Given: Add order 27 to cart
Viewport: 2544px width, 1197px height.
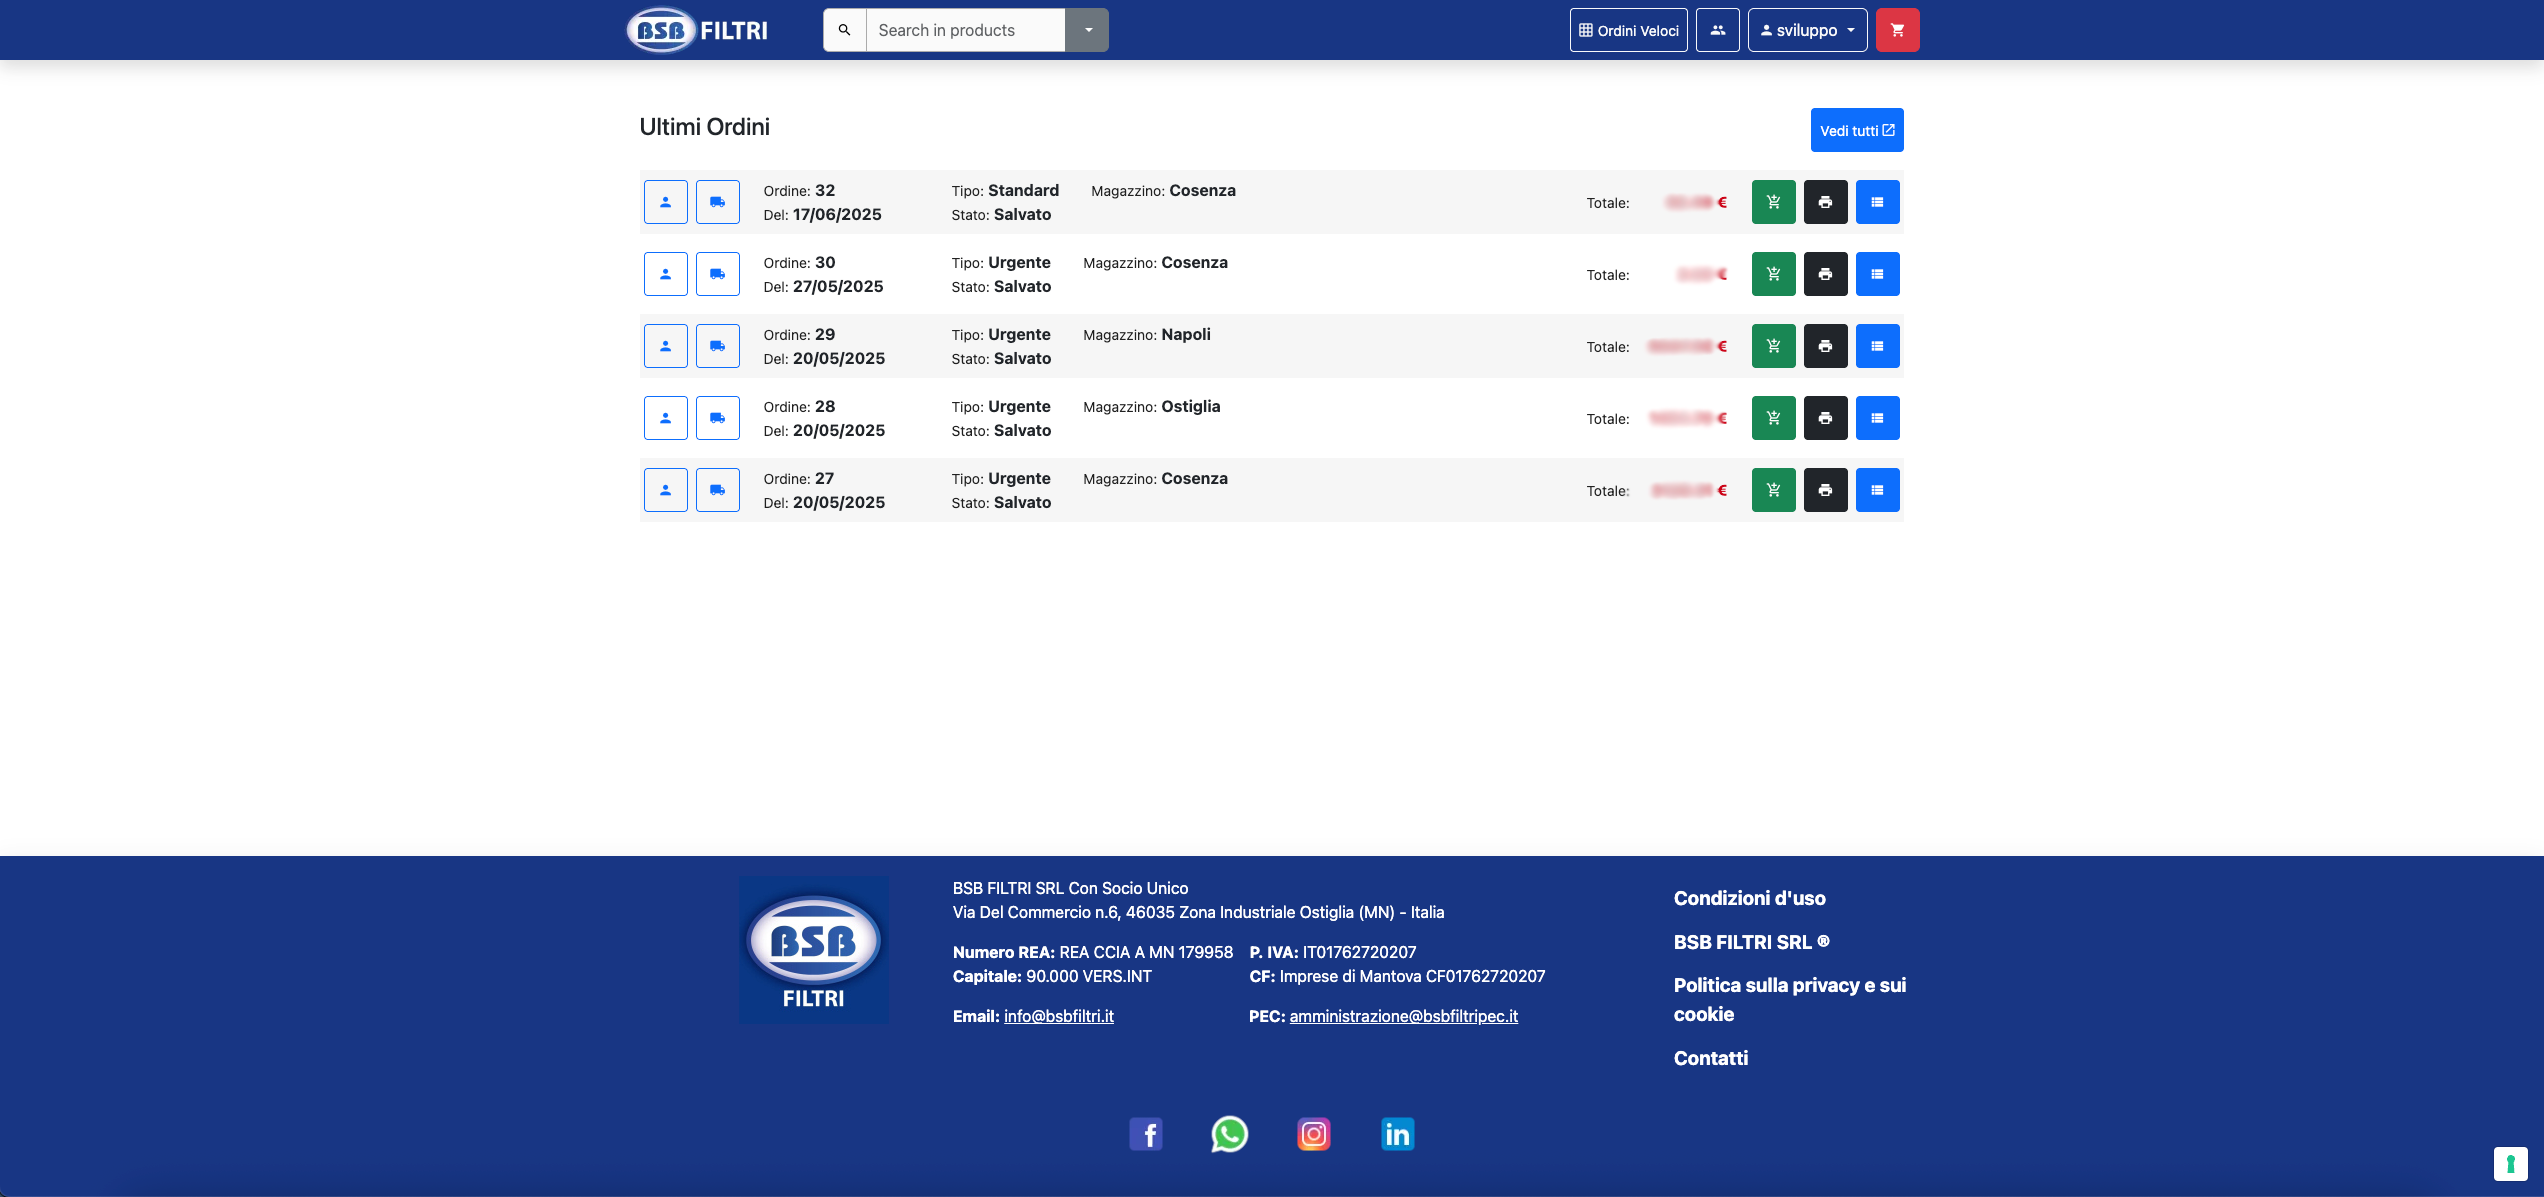Looking at the screenshot, I should pos(1773,490).
